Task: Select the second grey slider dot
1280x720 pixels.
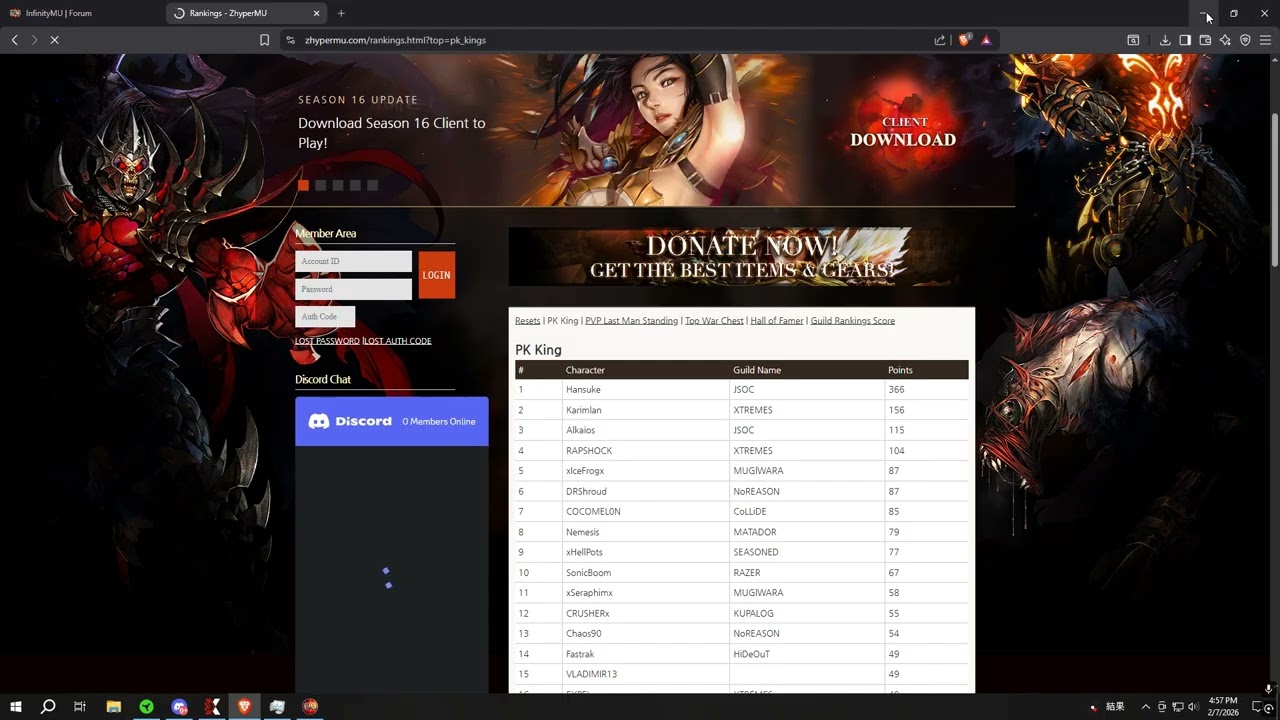Action: tap(320, 185)
